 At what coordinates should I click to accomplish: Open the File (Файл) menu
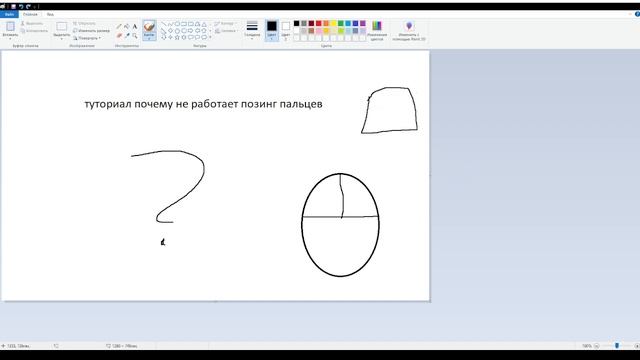[9, 14]
